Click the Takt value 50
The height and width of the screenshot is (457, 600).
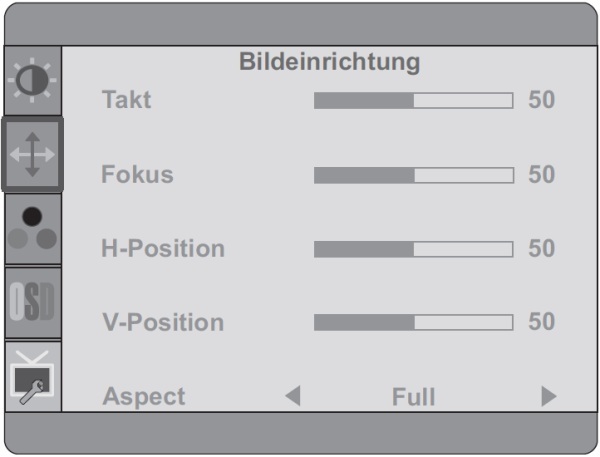pyautogui.click(x=541, y=100)
